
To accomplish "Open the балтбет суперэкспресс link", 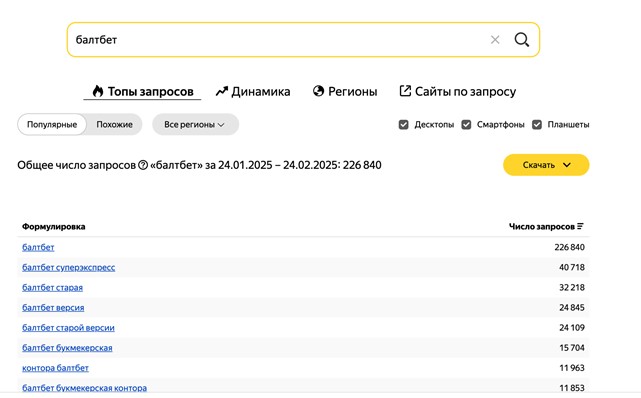I will pyautogui.click(x=68, y=267).
